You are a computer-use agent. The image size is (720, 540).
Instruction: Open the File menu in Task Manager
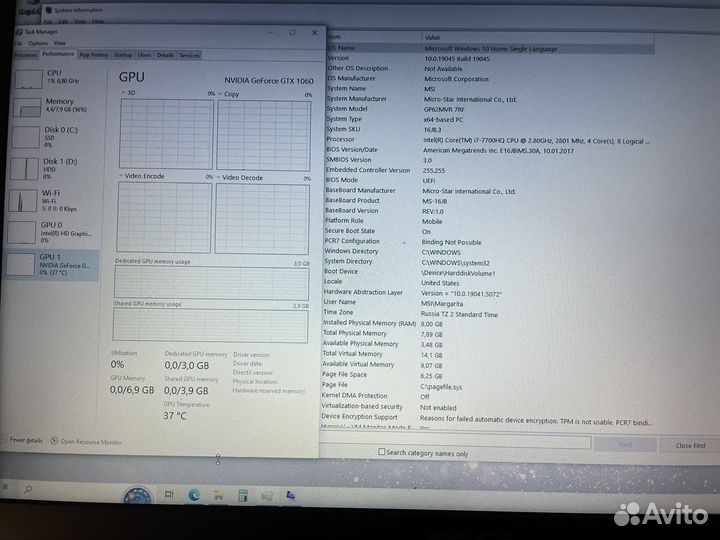click(x=18, y=43)
